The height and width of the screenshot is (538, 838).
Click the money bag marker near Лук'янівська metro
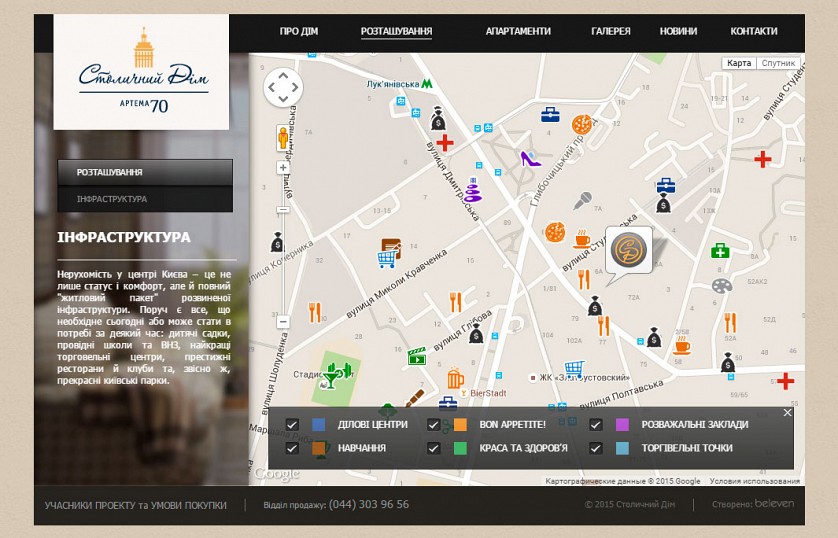tap(438, 119)
